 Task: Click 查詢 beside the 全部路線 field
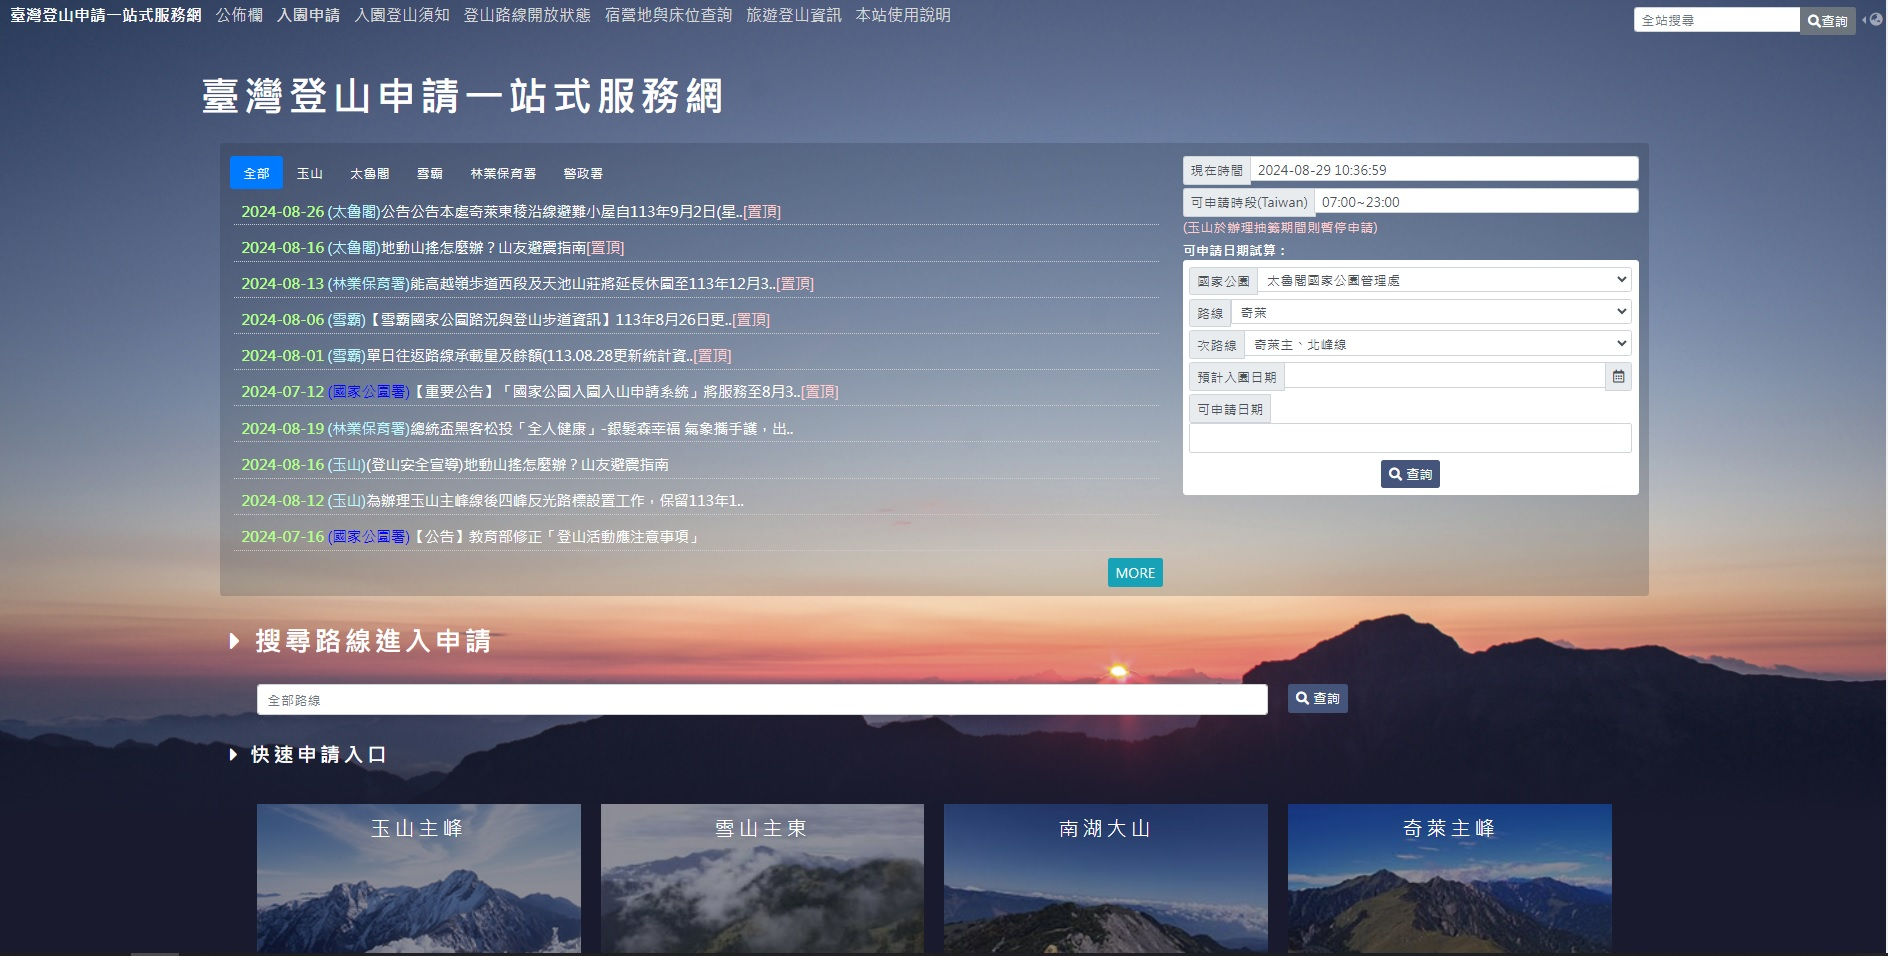point(1317,699)
